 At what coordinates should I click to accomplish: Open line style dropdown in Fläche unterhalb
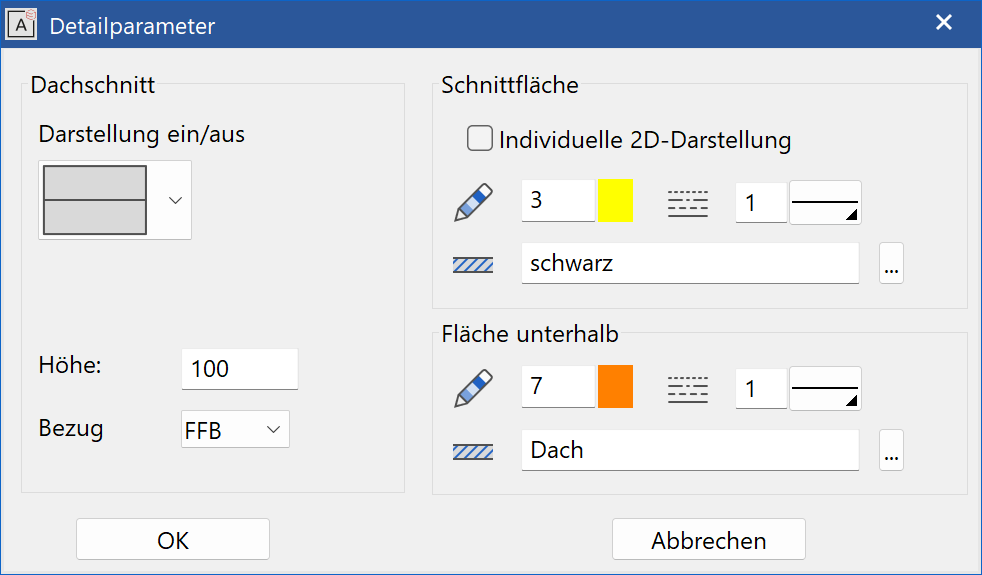[825, 388]
